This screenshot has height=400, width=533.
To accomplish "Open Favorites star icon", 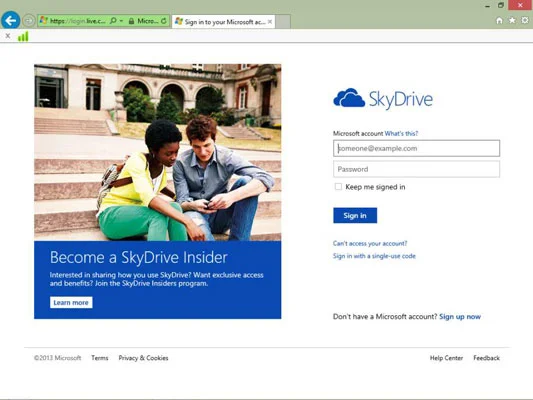I will 512,20.
